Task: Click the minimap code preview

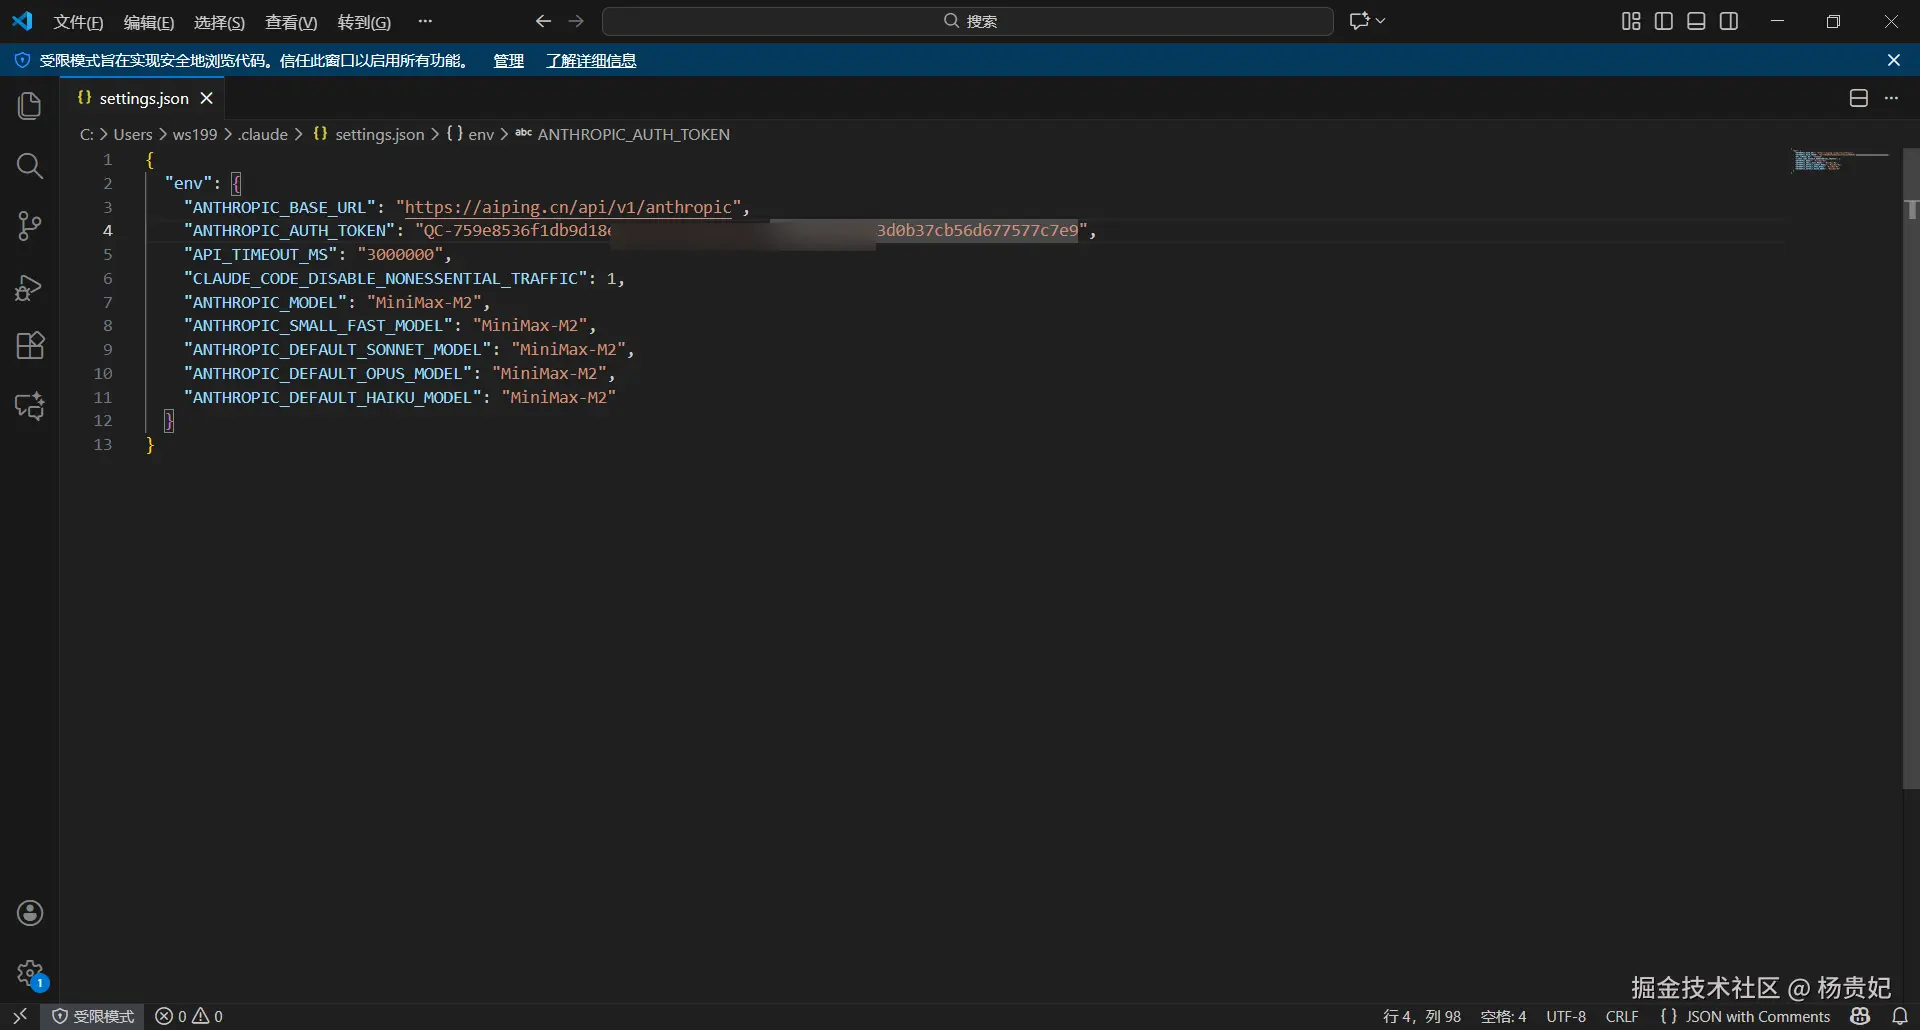Action: click(x=1840, y=160)
